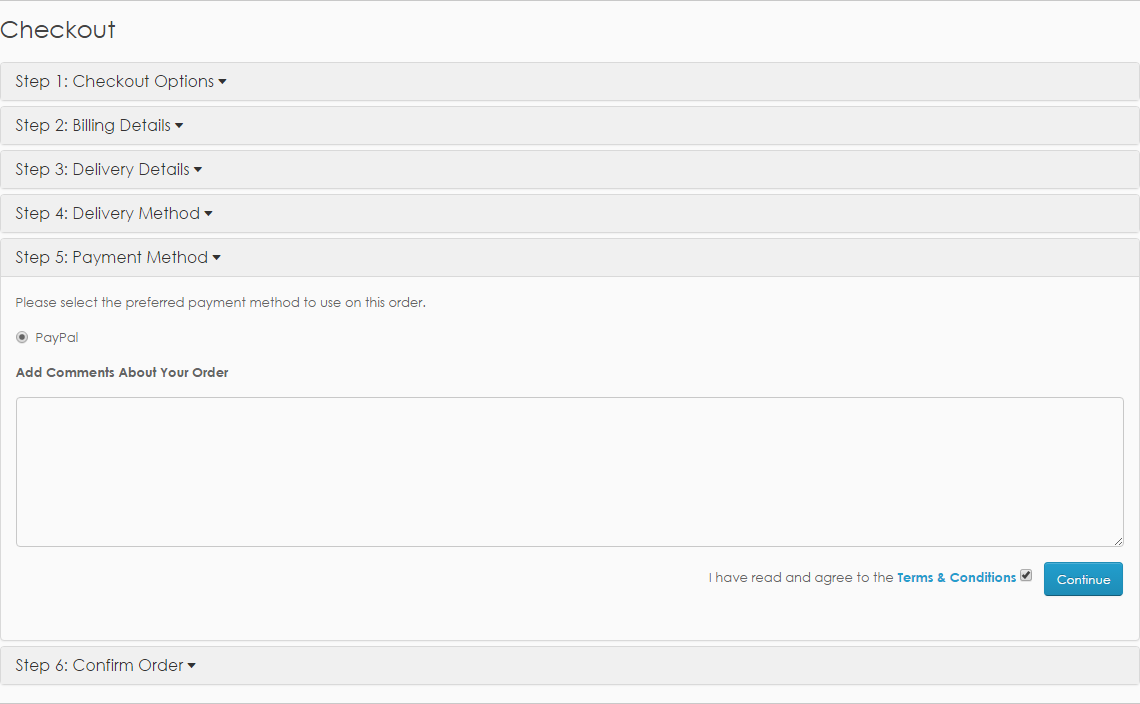Open the Terms & Conditions link
1140x704 pixels.
[956, 577]
